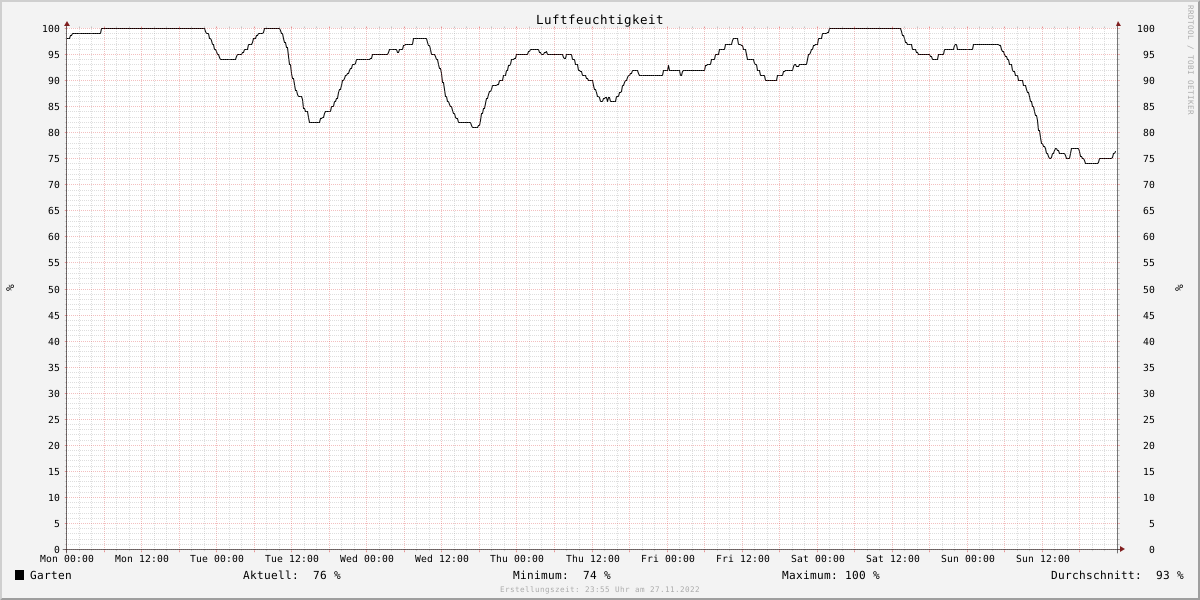The width and height of the screenshot is (1200, 600).
Task: Click the 10 label on the right axis
Action: [1149, 497]
